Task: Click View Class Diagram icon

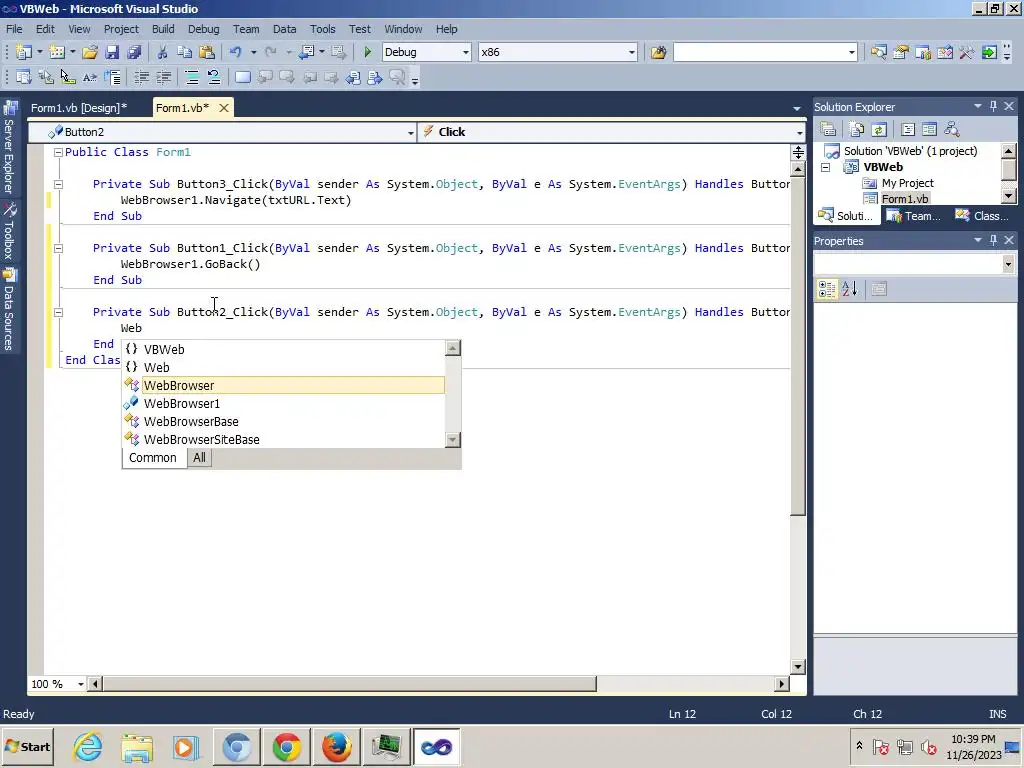Action: pos(952,129)
